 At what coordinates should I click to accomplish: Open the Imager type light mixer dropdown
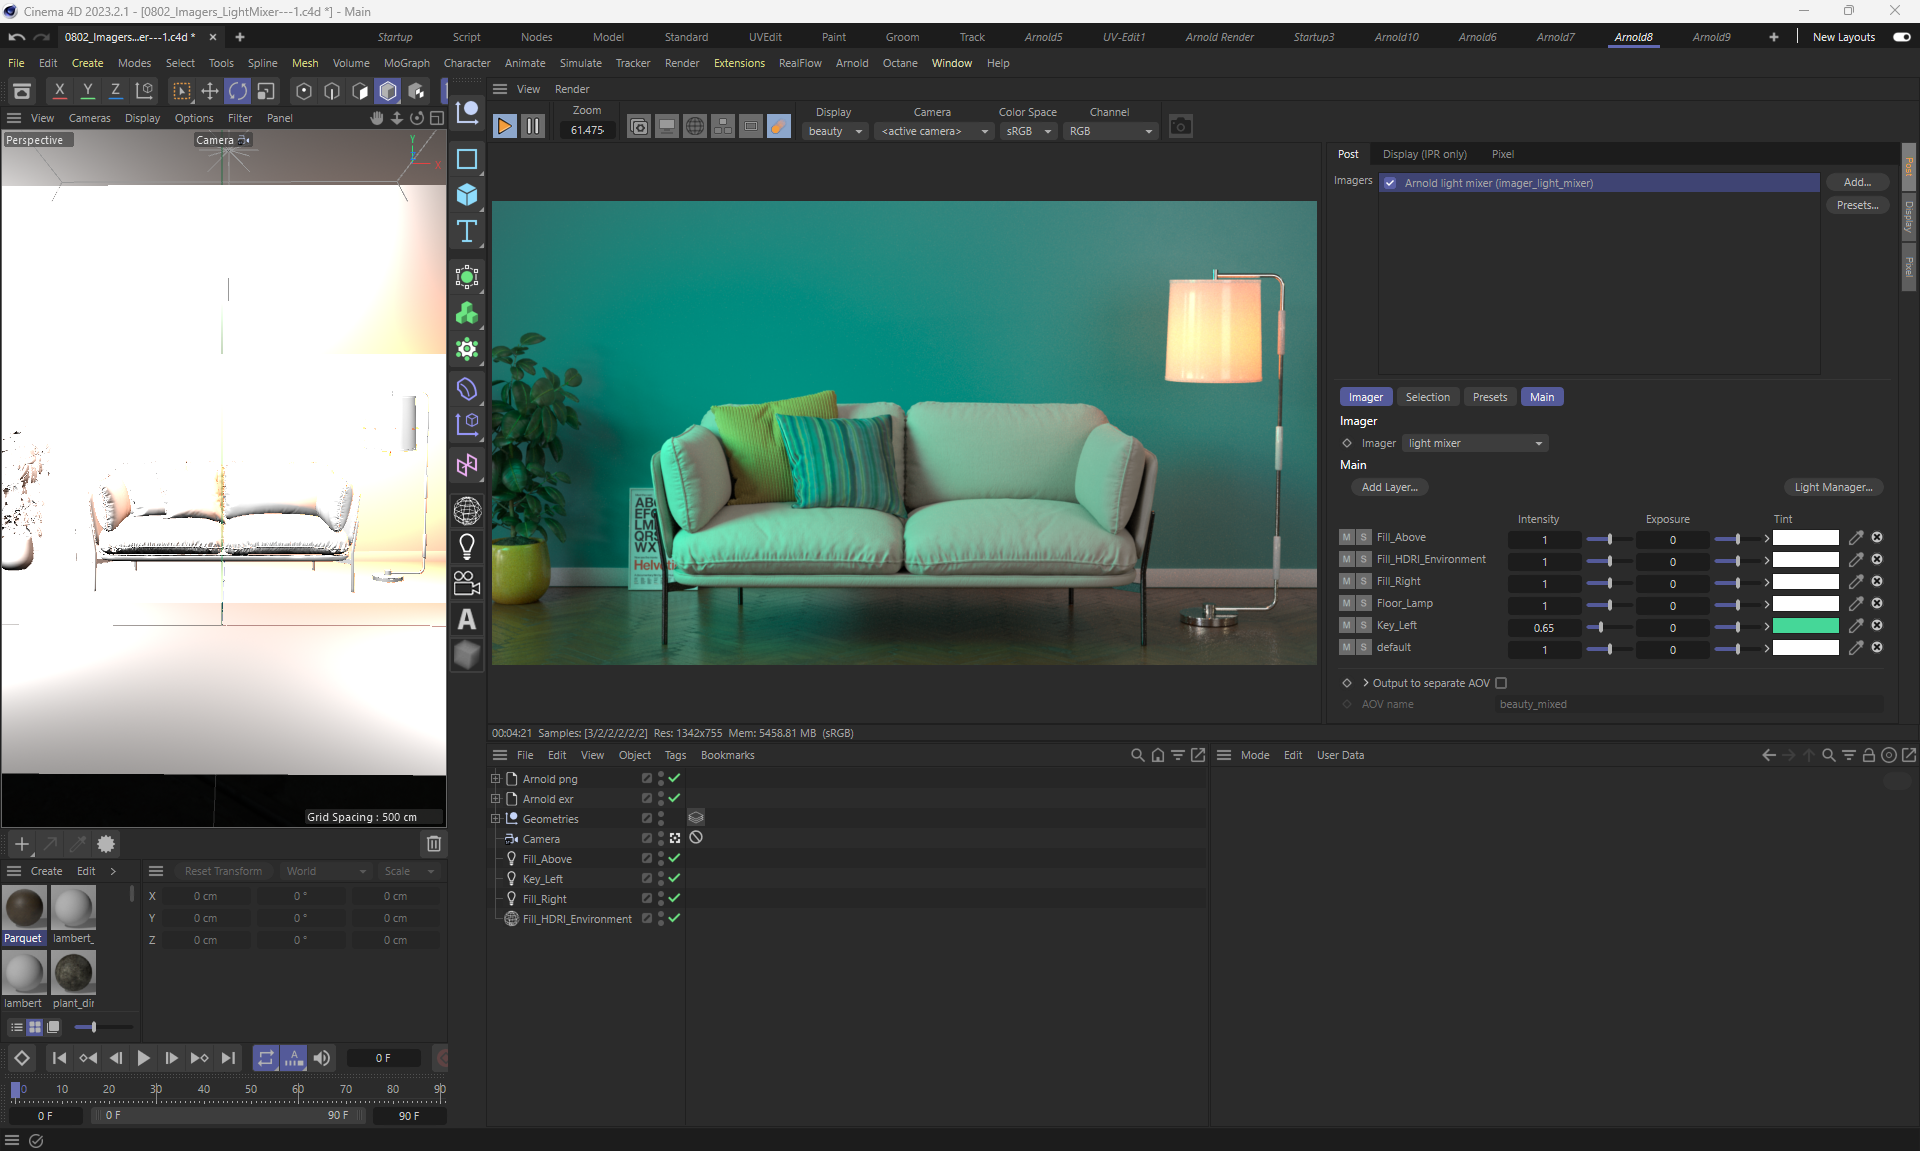pos(1474,443)
